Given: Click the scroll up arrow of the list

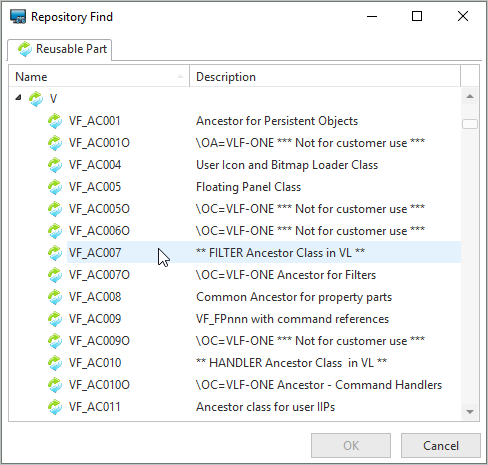Looking at the screenshot, I should (470, 96).
